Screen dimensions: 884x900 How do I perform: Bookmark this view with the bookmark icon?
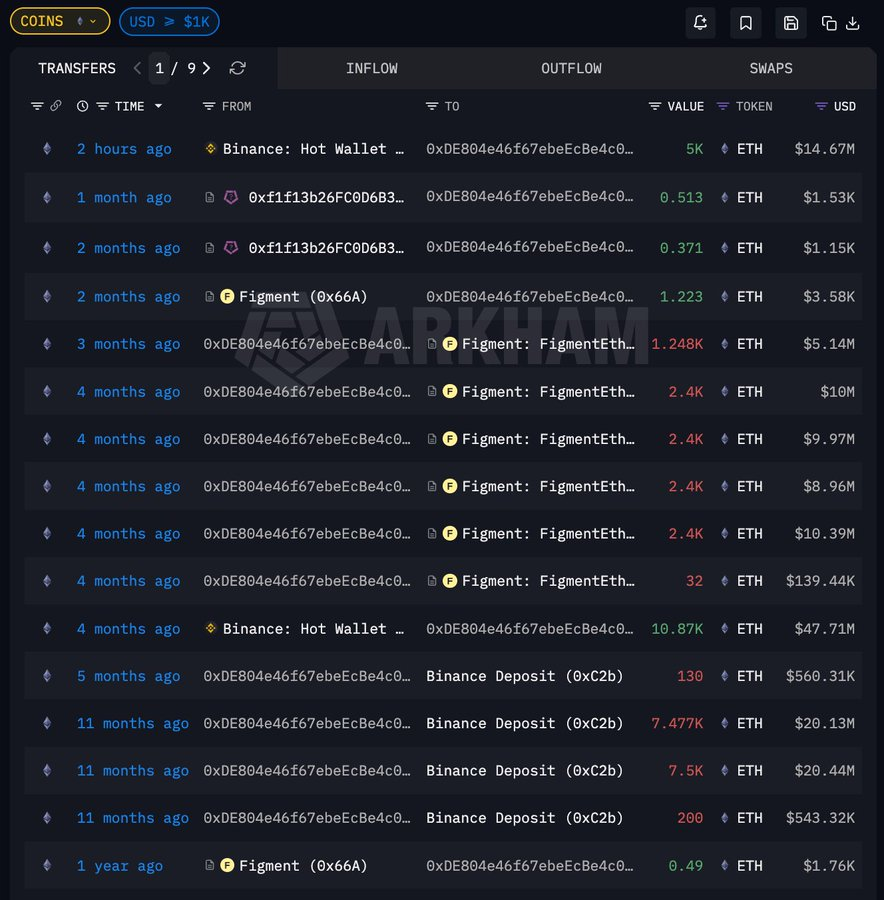click(746, 23)
